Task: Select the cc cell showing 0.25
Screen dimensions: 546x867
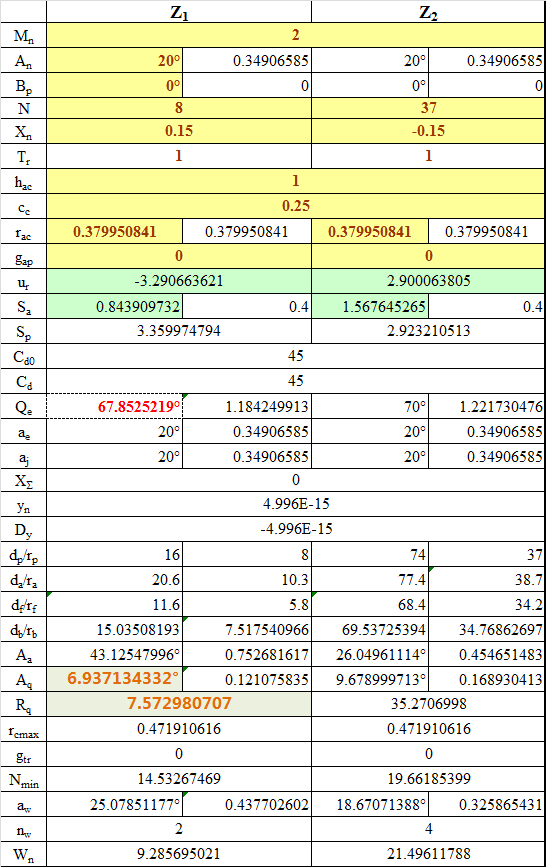Action: (295, 206)
